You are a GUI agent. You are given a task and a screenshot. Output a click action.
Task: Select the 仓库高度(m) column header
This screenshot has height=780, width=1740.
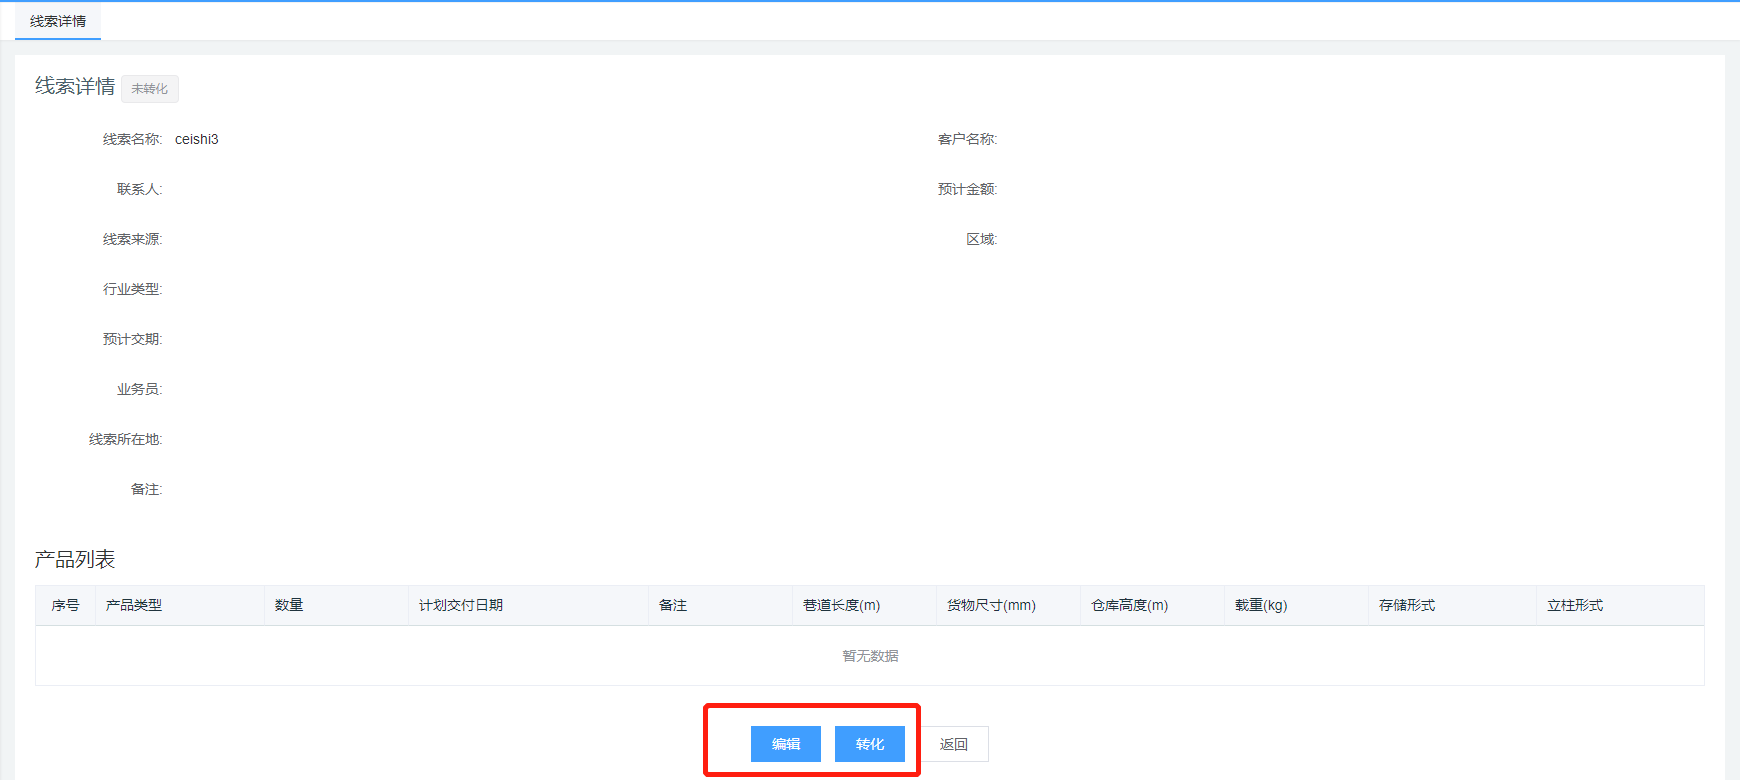pos(1129,605)
